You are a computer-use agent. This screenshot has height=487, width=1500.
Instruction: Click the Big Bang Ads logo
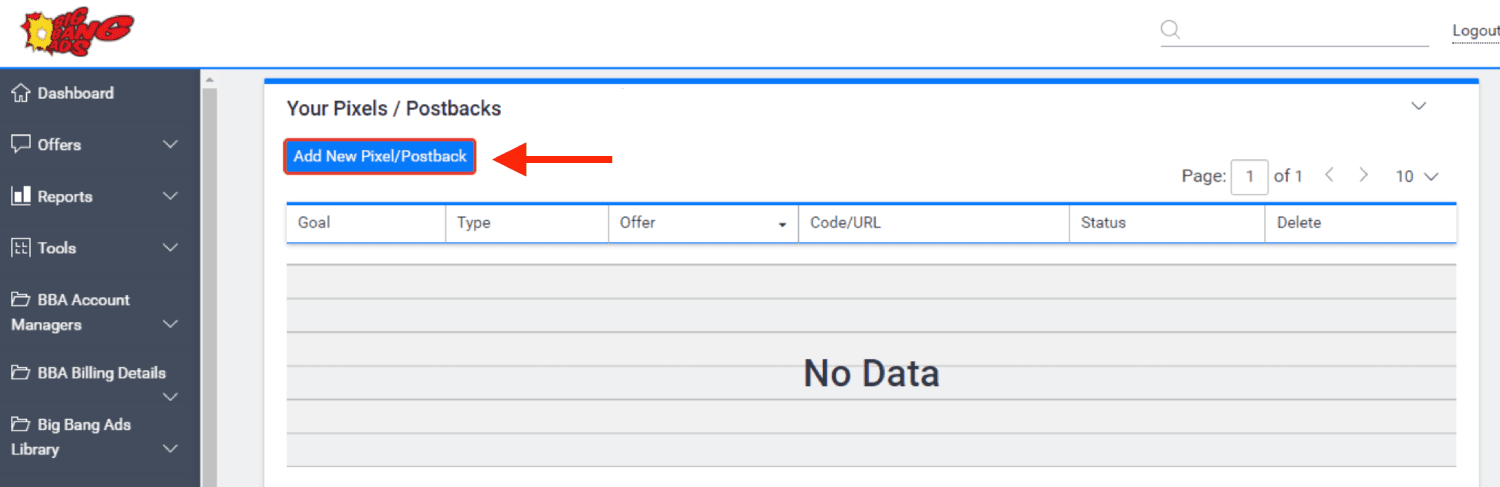pyautogui.click(x=77, y=33)
